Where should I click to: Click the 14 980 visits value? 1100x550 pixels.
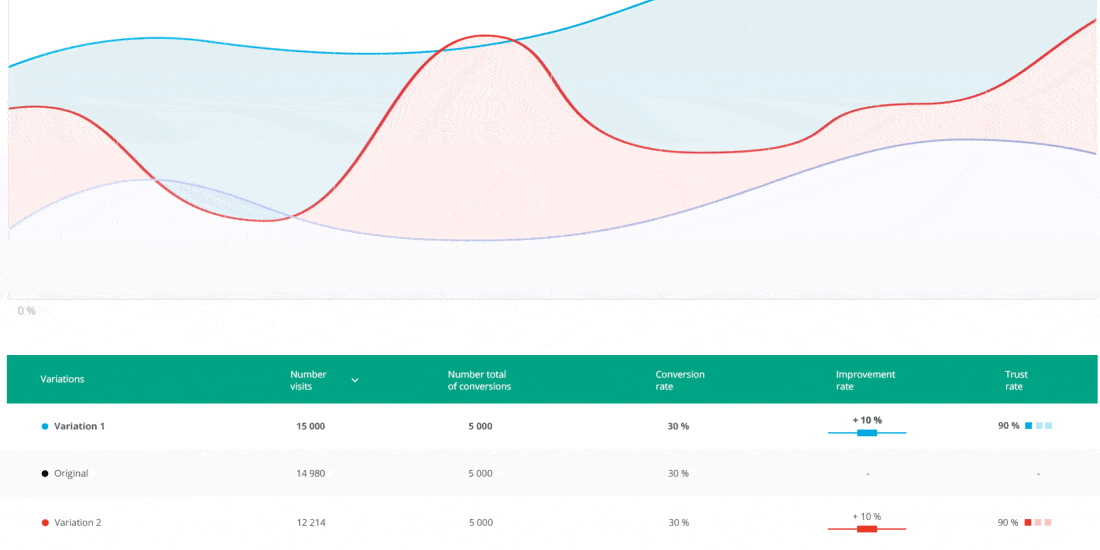click(311, 474)
